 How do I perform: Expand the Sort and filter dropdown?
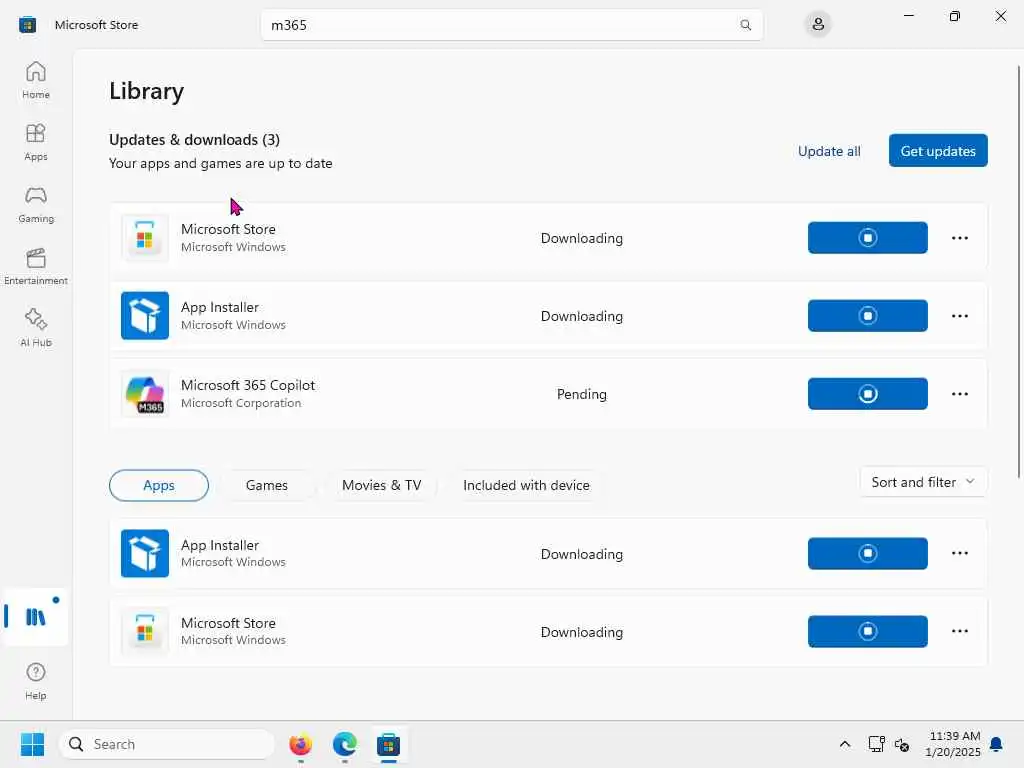pyautogui.click(x=923, y=482)
